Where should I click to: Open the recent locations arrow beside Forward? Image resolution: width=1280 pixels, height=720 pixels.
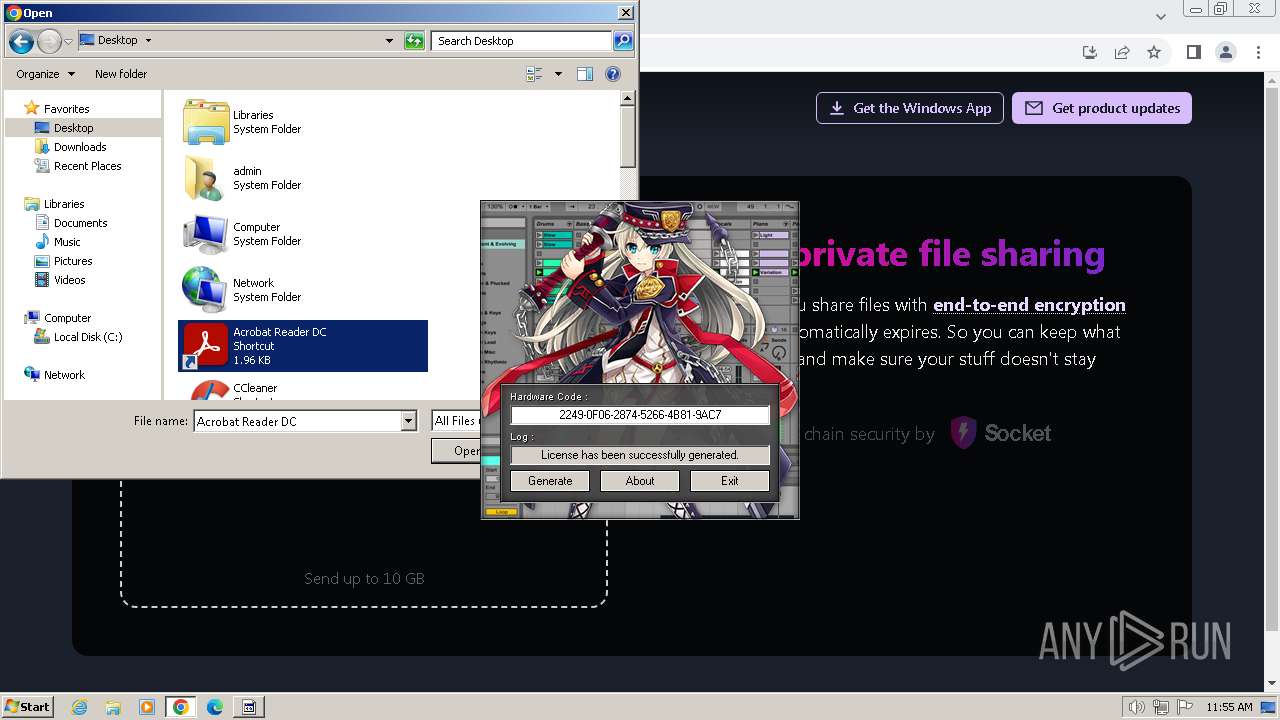tap(68, 41)
